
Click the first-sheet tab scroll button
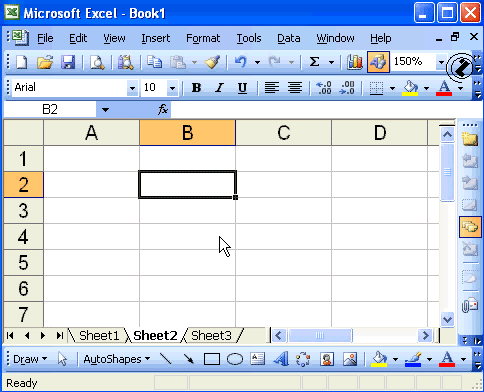(x=10, y=335)
